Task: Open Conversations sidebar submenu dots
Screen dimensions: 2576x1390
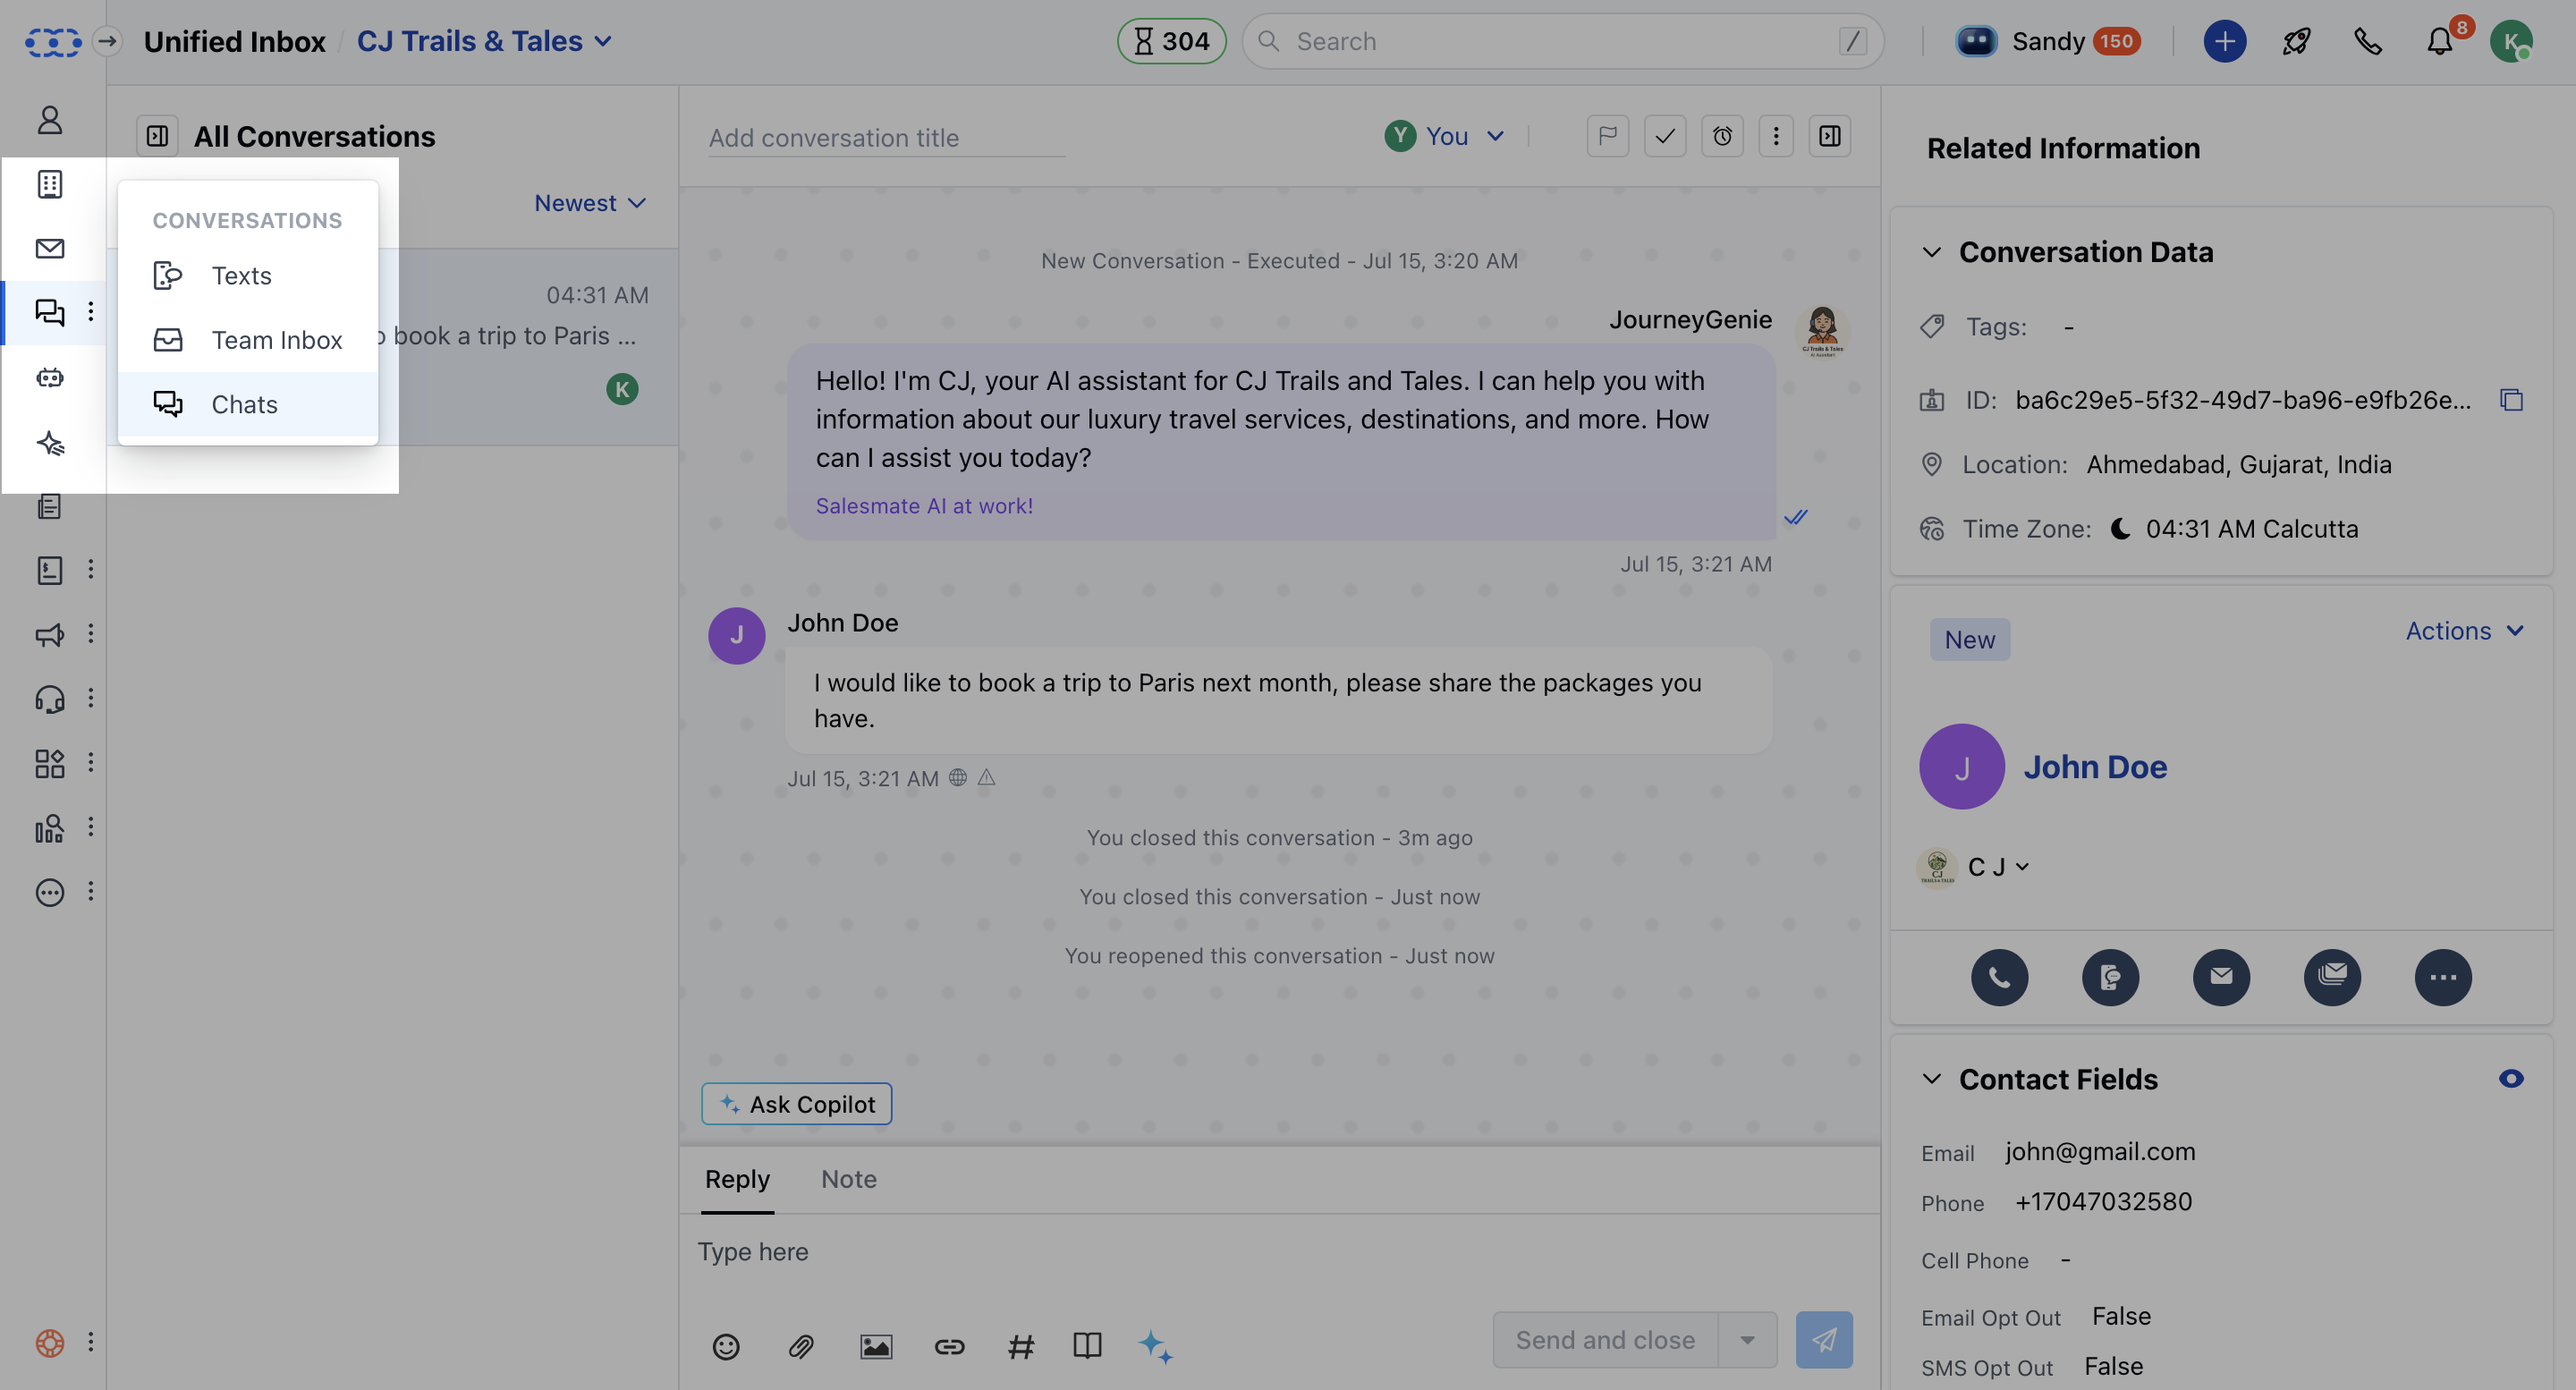Action: coord(91,312)
